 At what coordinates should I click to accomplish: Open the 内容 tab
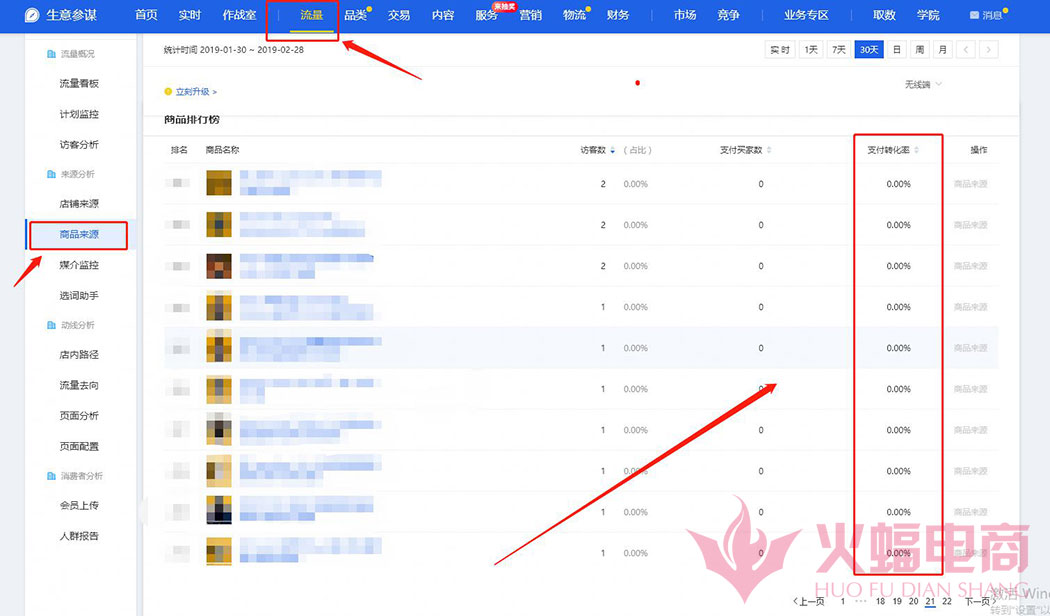pos(443,15)
